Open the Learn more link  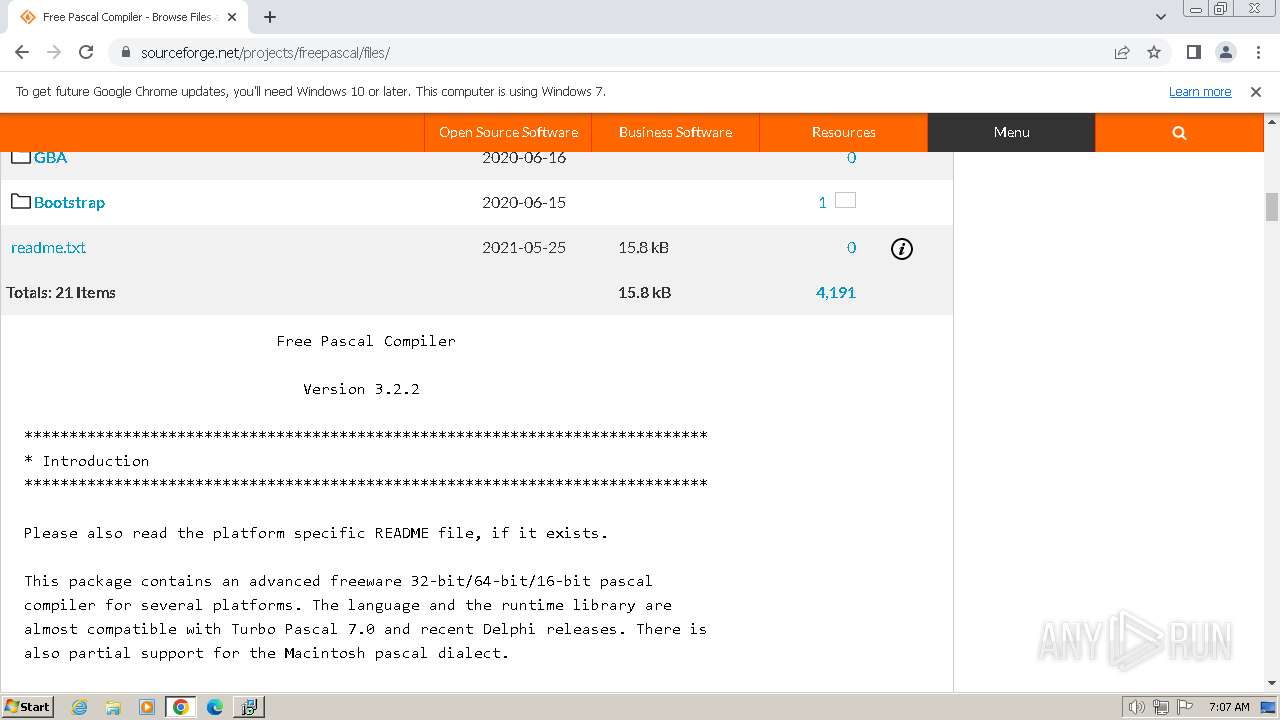(1200, 91)
